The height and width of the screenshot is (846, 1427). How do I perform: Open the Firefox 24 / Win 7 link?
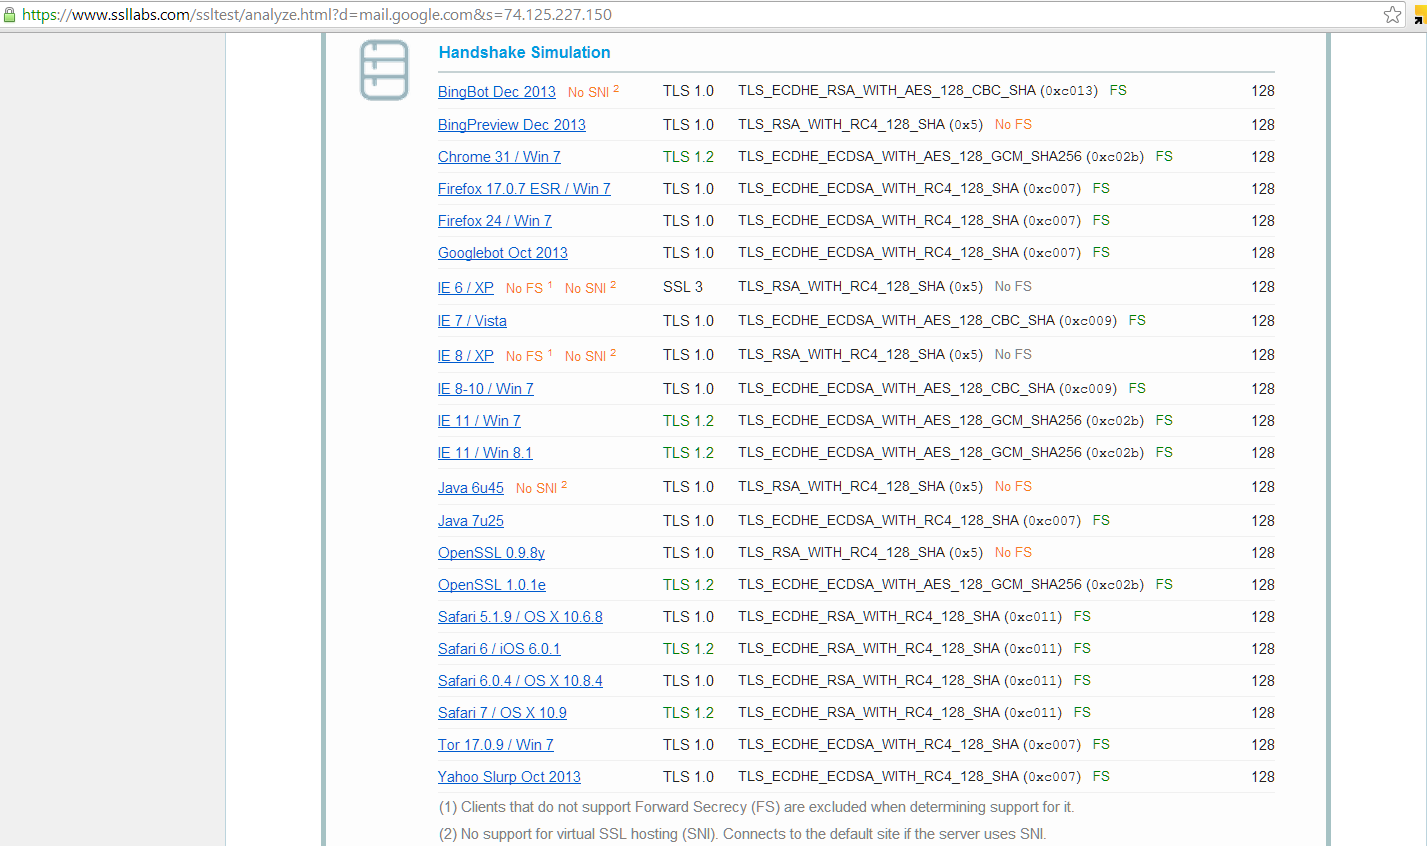(x=494, y=221)
